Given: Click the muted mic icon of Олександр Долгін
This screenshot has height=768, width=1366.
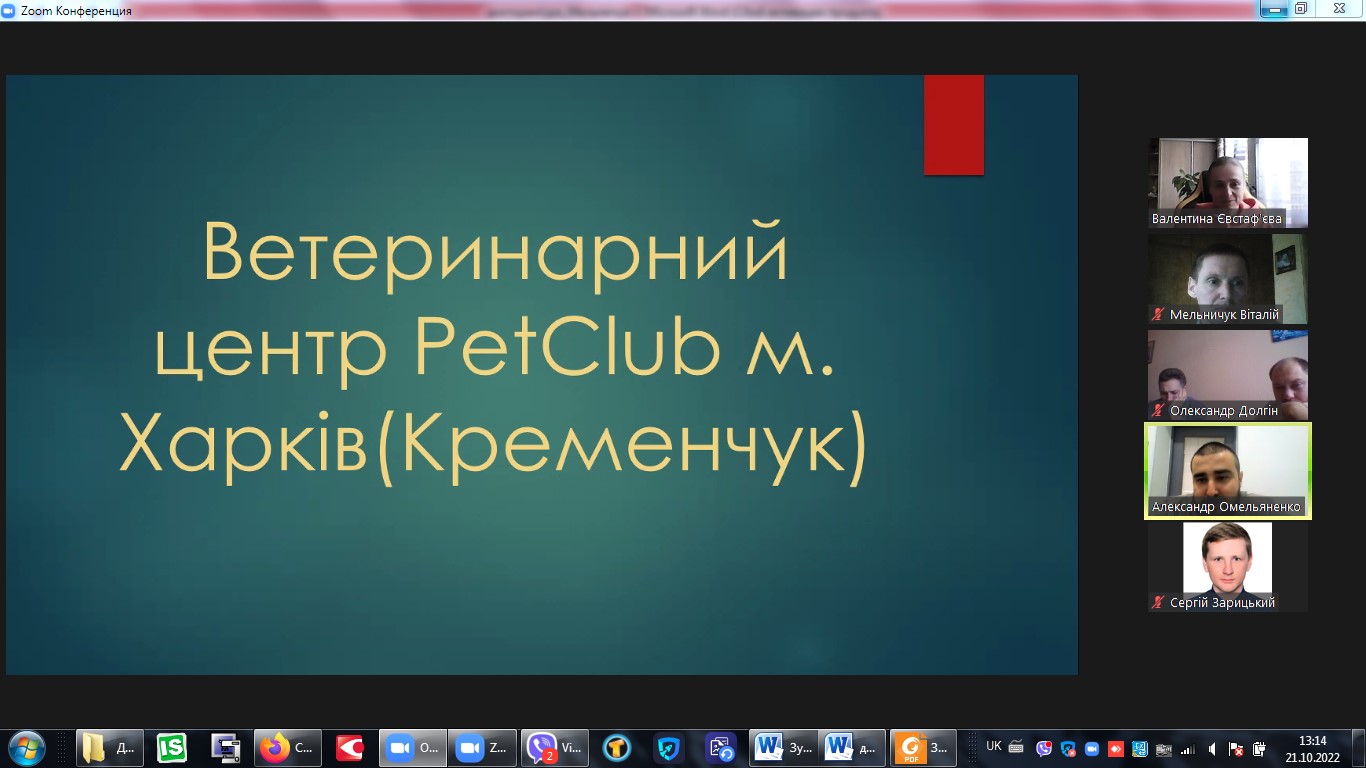Looking at the screenshot, I should tap(1158, 410).
